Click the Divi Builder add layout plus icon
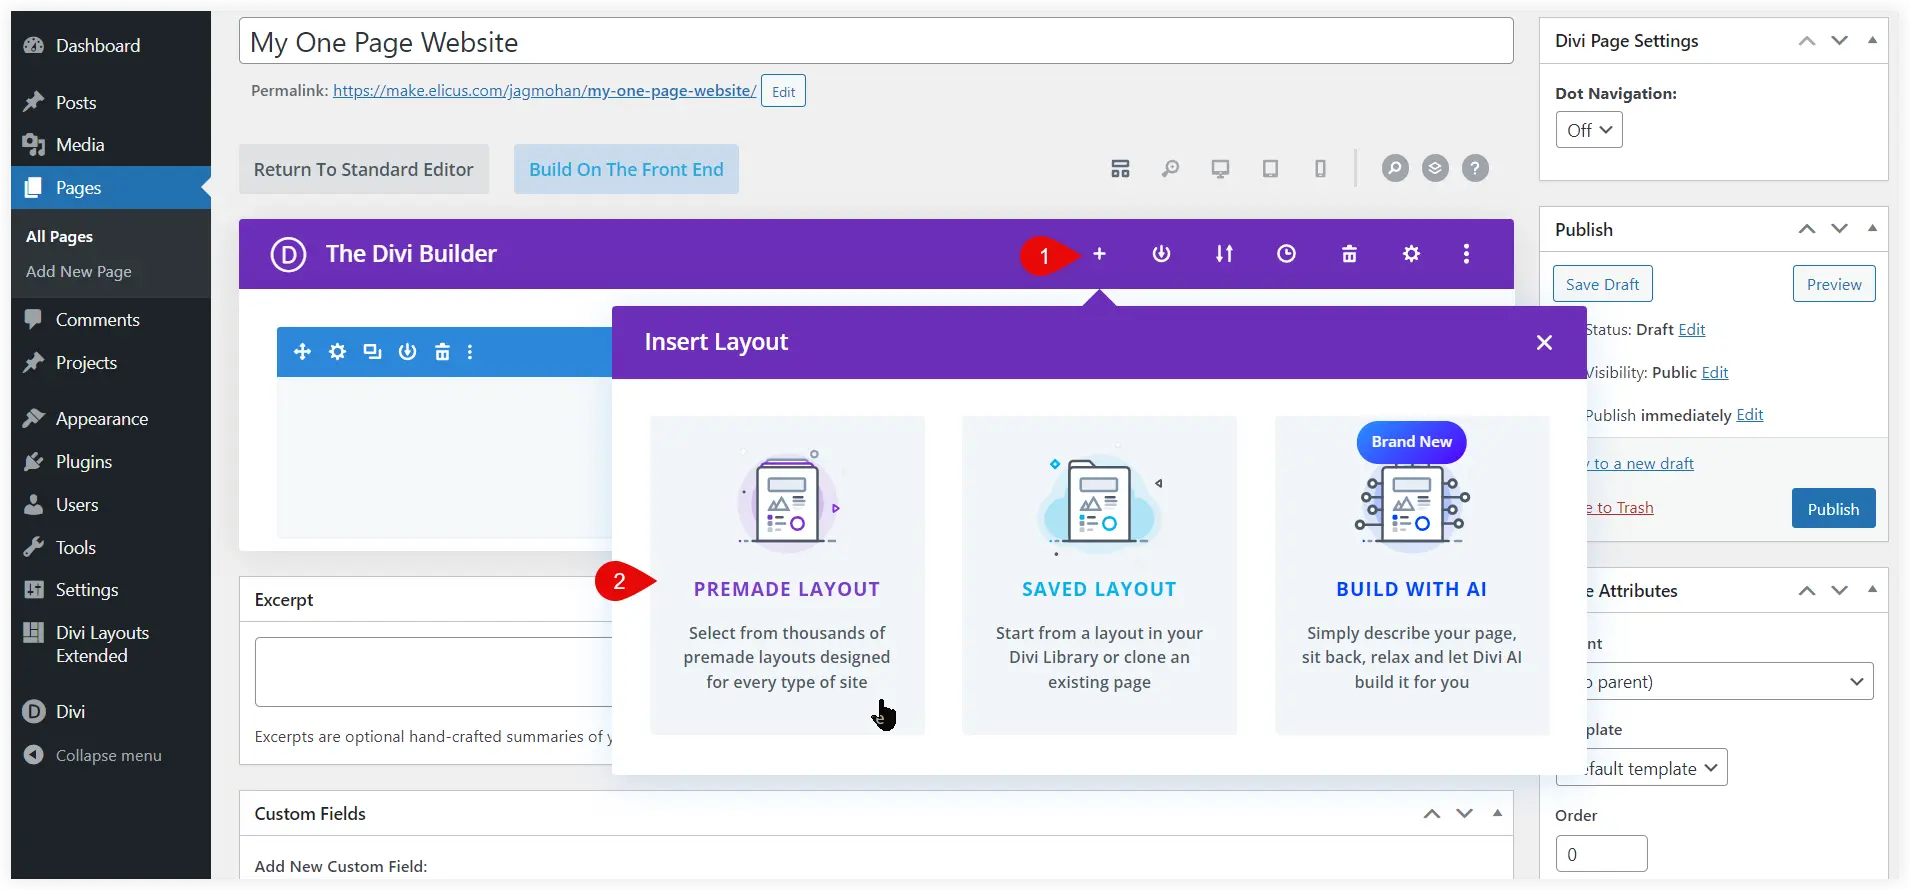 coord(1099,254)
